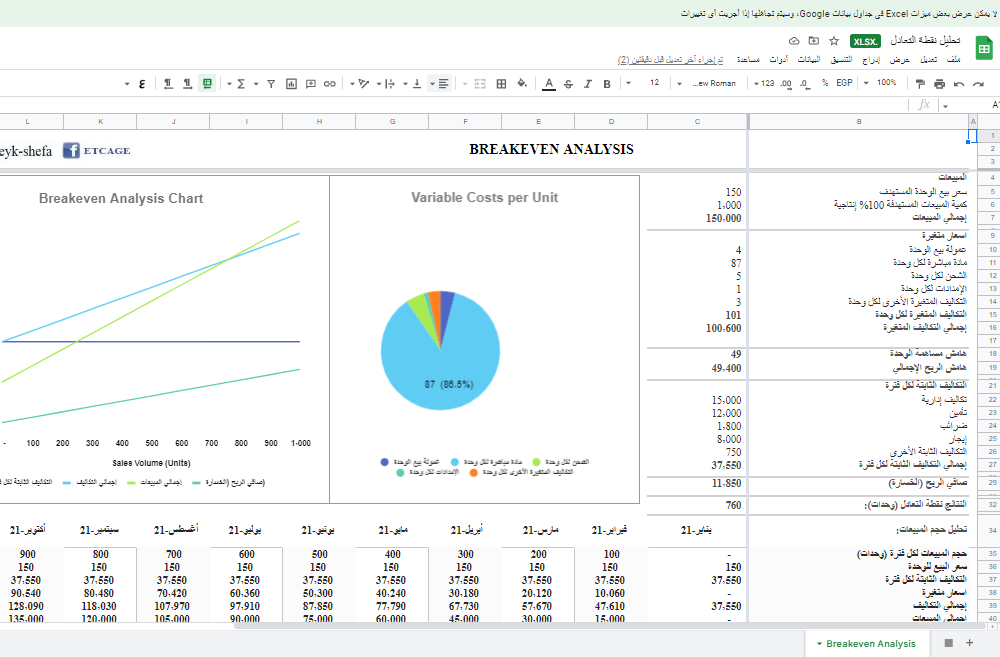Click the print icon in toolbar
The image size is (1000, 657).
point(940,83)
